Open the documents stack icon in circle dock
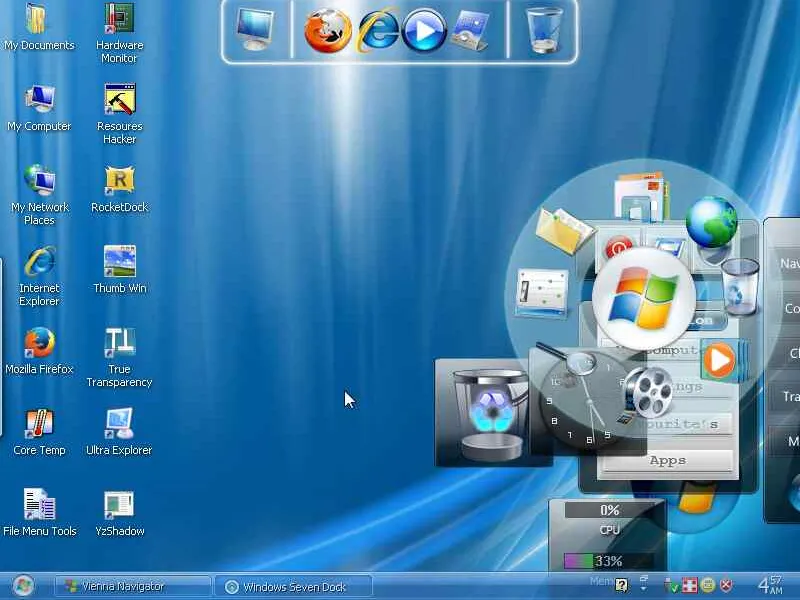Image resolution: width=800 pixels, height=600 pixels. pyautogui.click(x=641, y=196)
